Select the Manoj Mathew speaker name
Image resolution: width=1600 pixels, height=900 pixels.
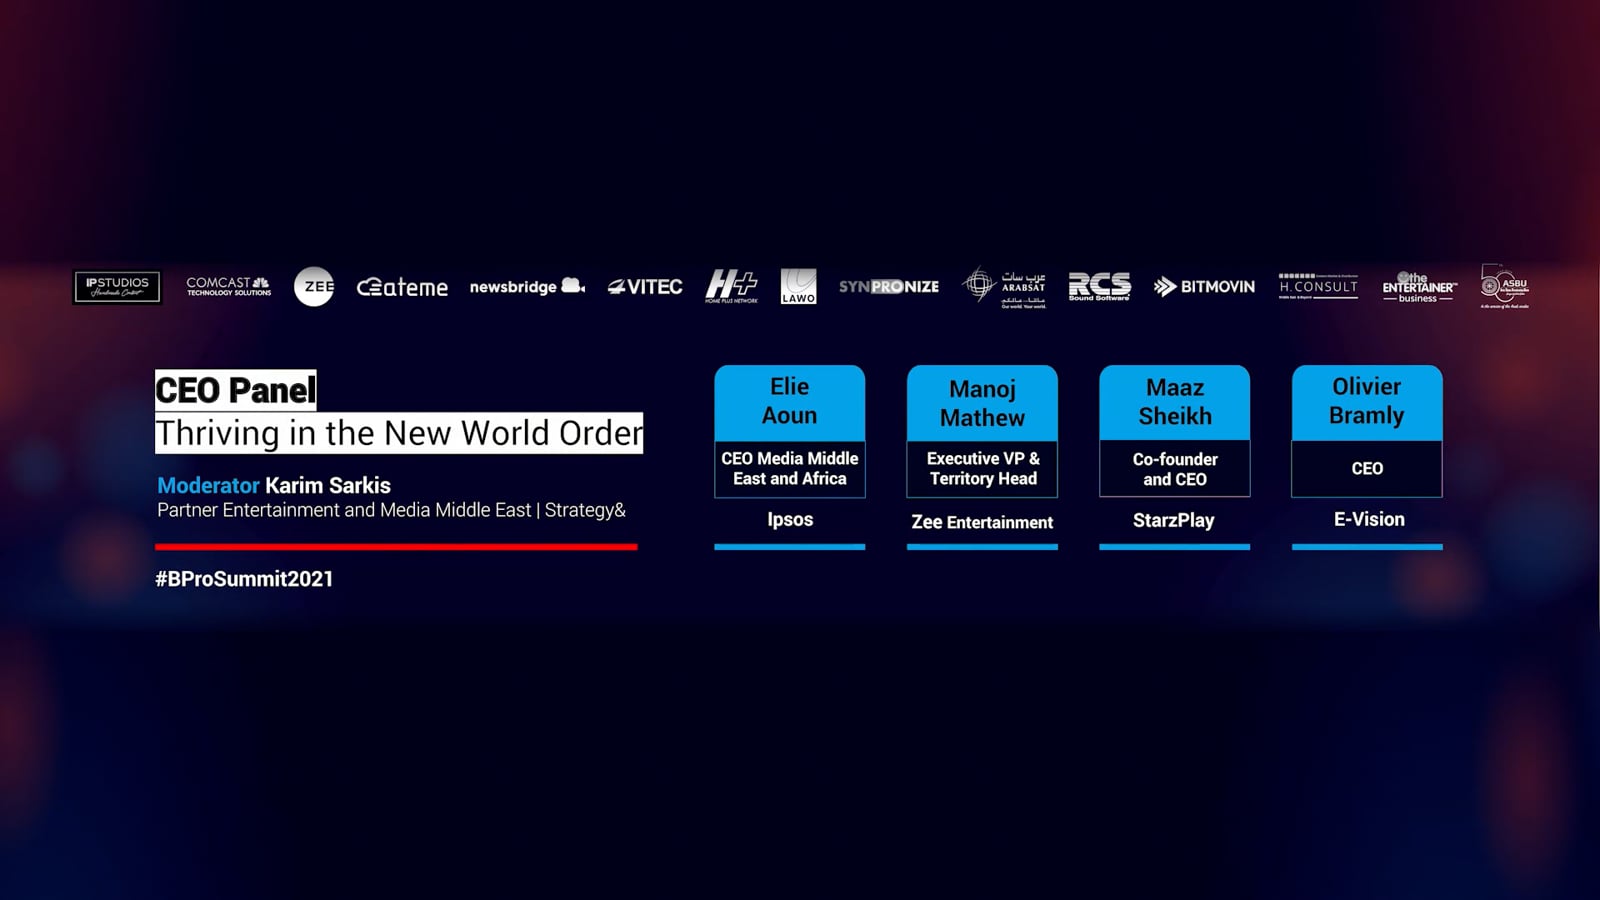(x=982, y=403)
